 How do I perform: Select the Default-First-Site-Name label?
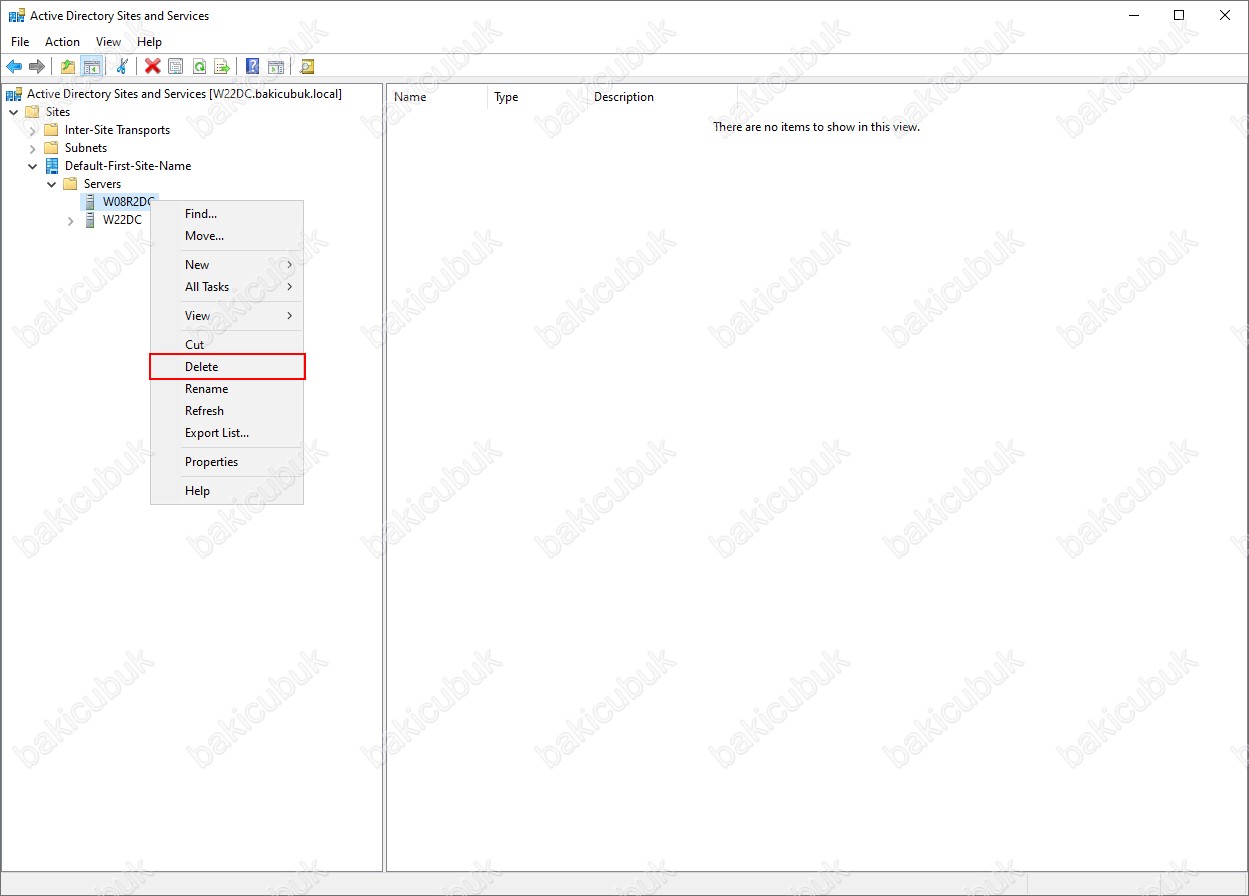(x=128, y=166)
